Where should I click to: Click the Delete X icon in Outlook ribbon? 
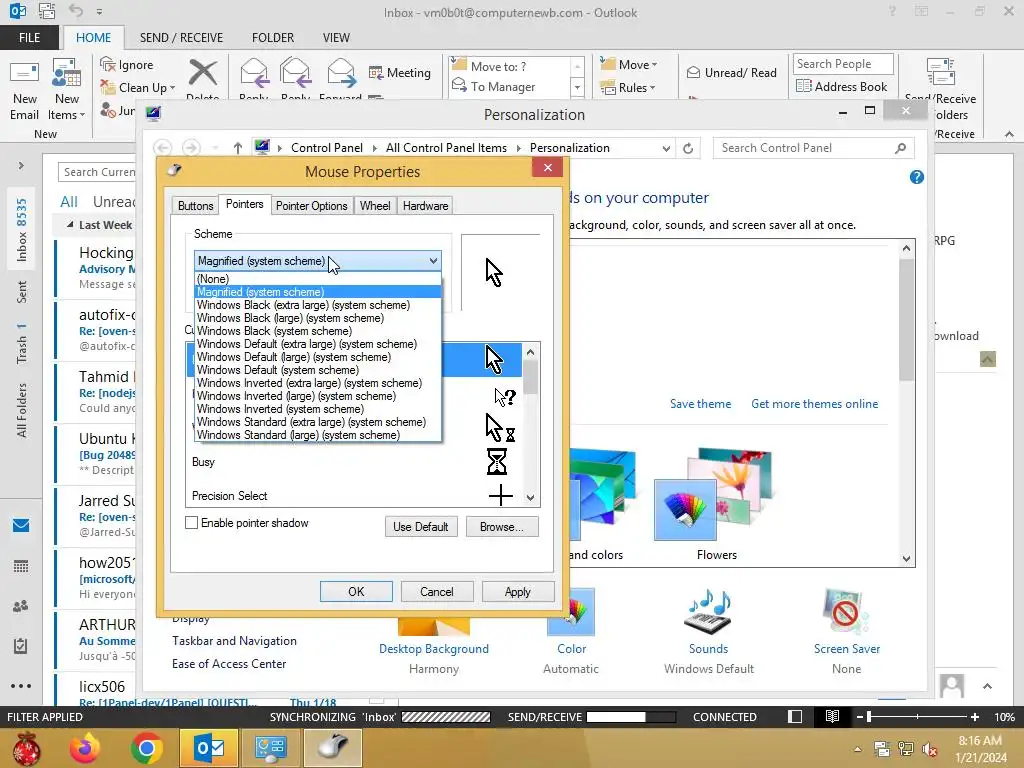click(202, 73)
